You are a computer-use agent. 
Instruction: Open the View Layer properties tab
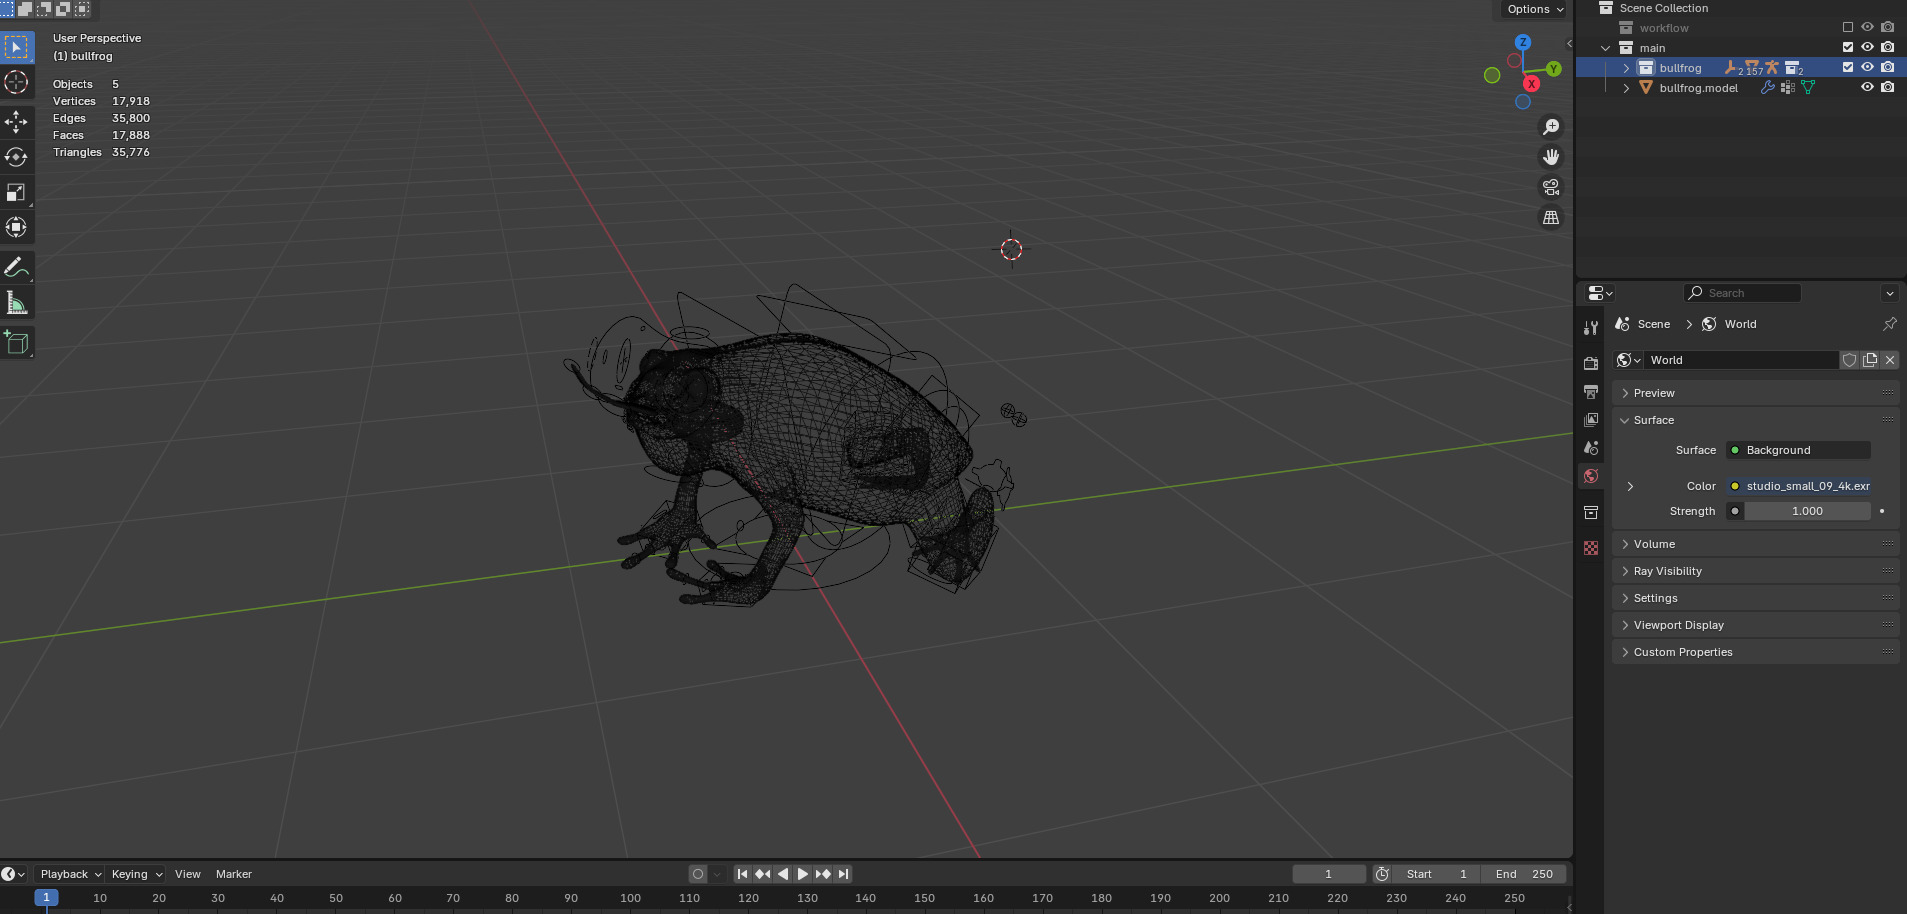[x=1591, y=420]
